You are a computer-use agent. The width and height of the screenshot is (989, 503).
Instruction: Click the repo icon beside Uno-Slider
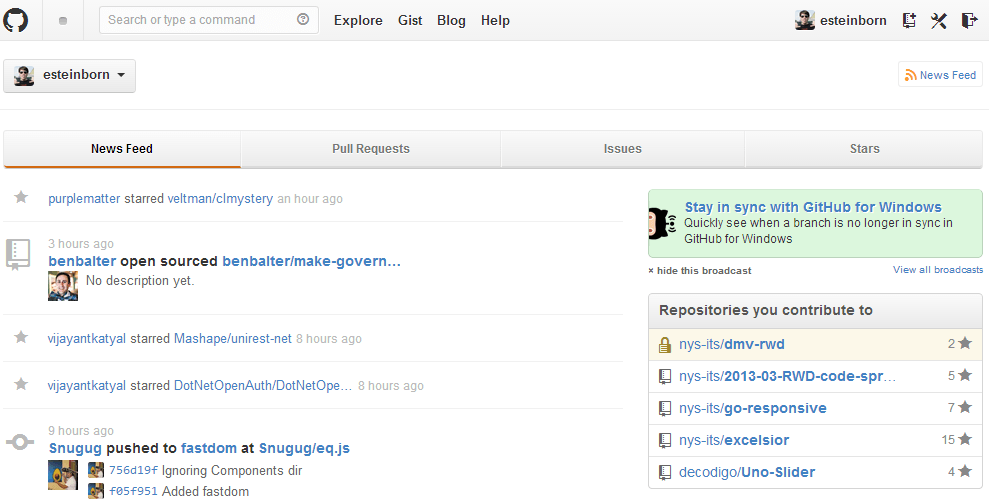(x=664, y=472)
